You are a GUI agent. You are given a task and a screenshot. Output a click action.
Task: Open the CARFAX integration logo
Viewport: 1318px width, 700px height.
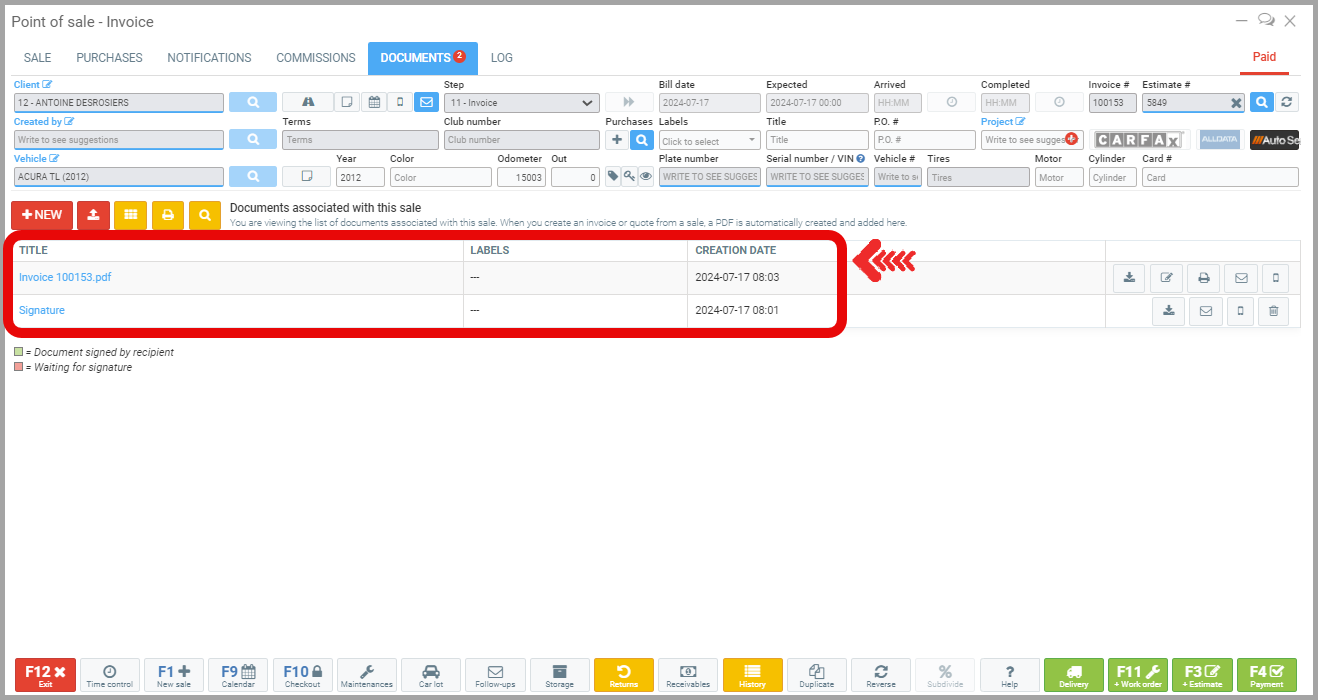[1139, 140]
